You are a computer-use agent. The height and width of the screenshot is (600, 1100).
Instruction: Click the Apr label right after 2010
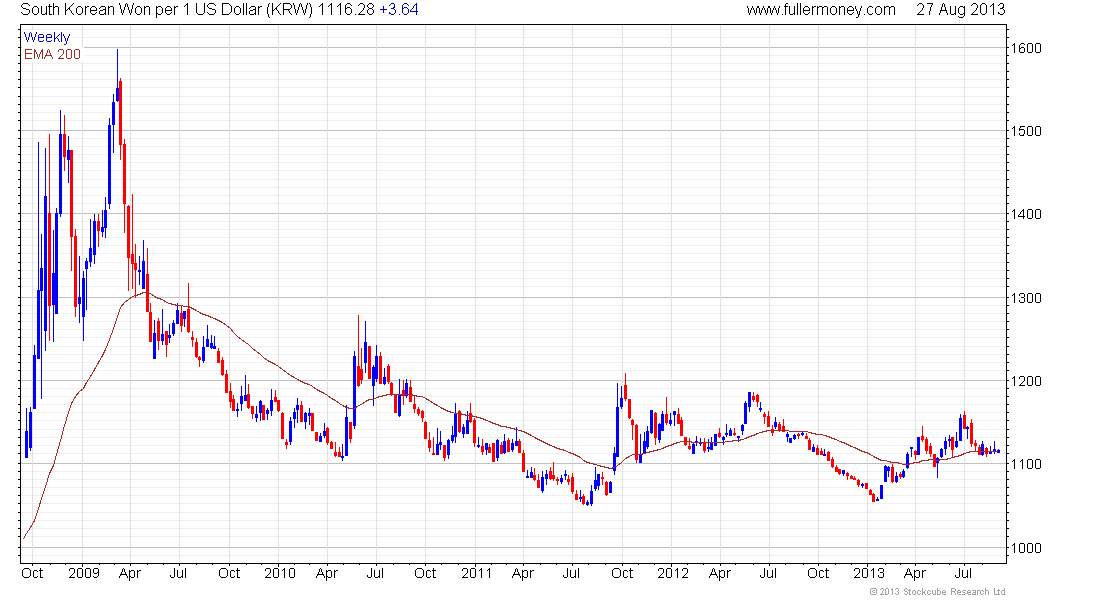pos(327,573)
